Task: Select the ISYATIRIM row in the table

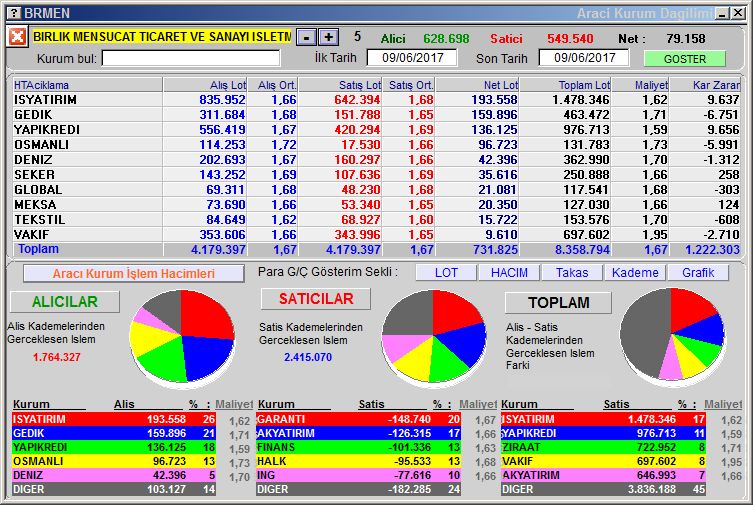Action: coord(376,100)
